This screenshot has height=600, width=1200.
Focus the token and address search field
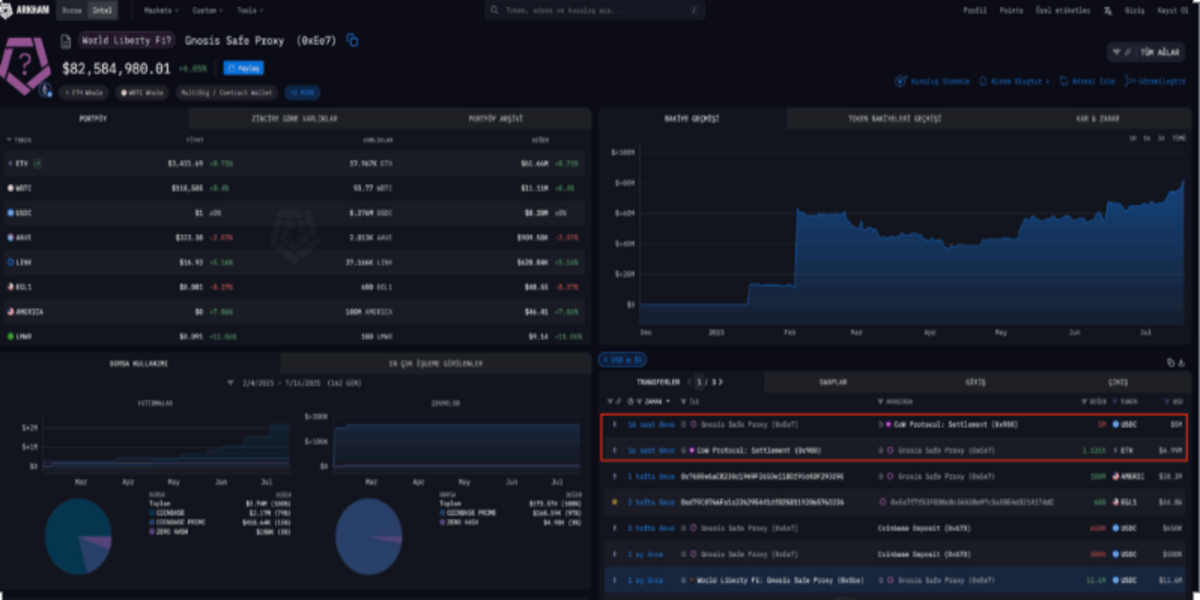(x=595, y=10)
